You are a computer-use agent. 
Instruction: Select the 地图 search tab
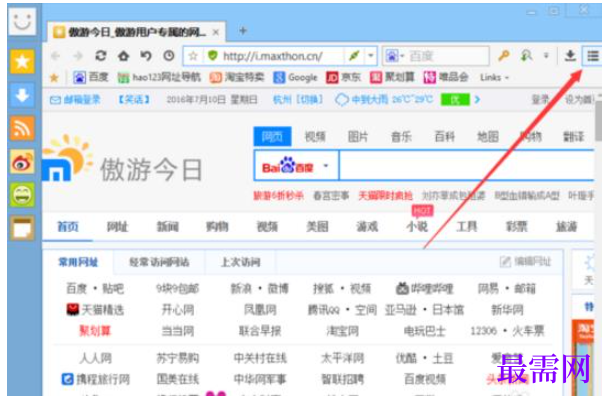point(487,137)
